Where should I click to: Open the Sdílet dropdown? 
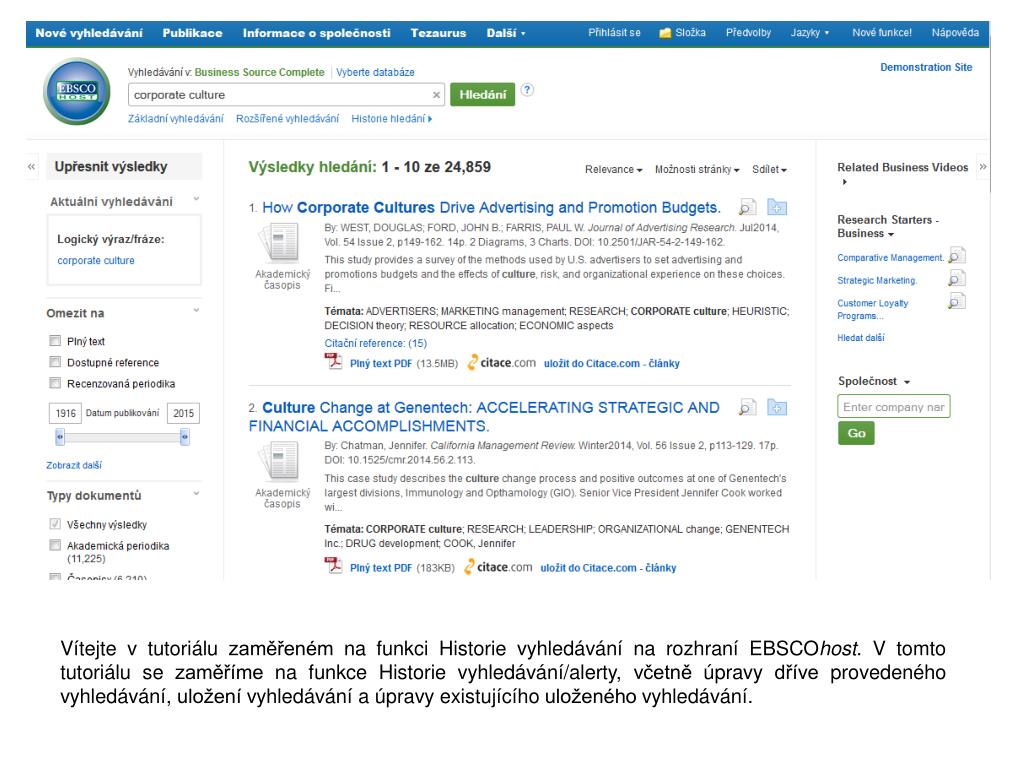coord(769,169)
